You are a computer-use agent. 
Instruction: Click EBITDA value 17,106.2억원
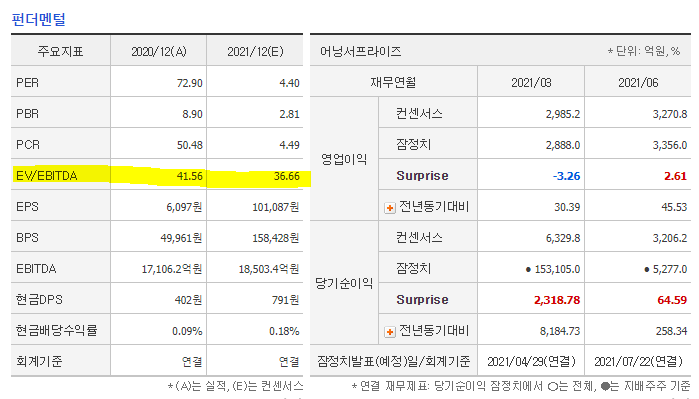(172, 269)
